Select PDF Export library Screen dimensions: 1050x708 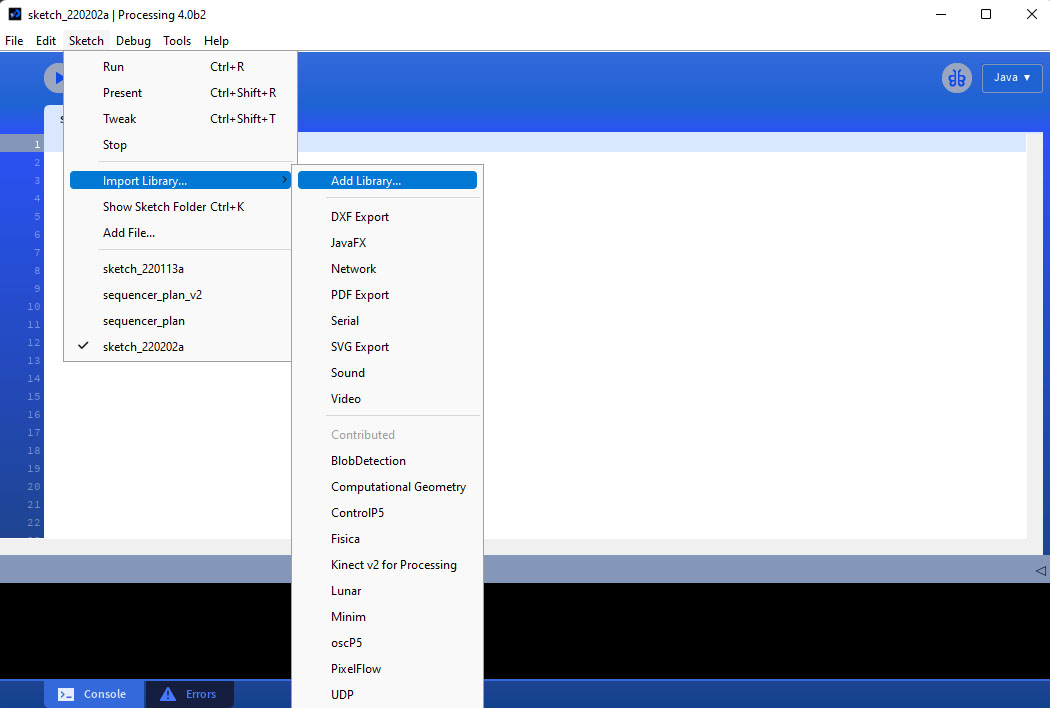click(360, 295)
